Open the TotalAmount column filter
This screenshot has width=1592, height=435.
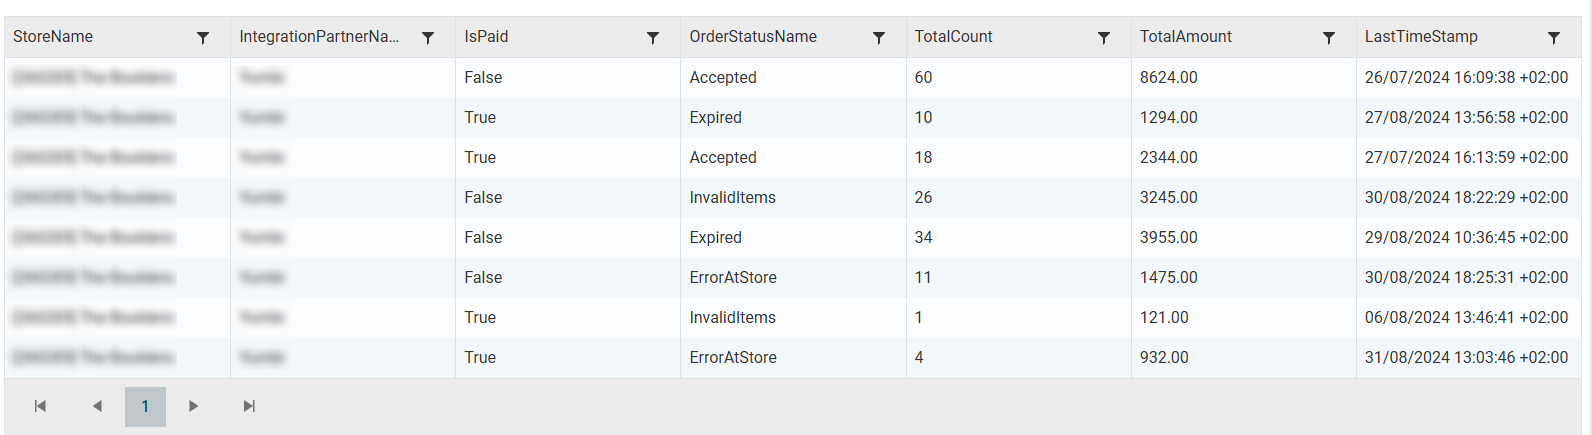point(1329,38)
